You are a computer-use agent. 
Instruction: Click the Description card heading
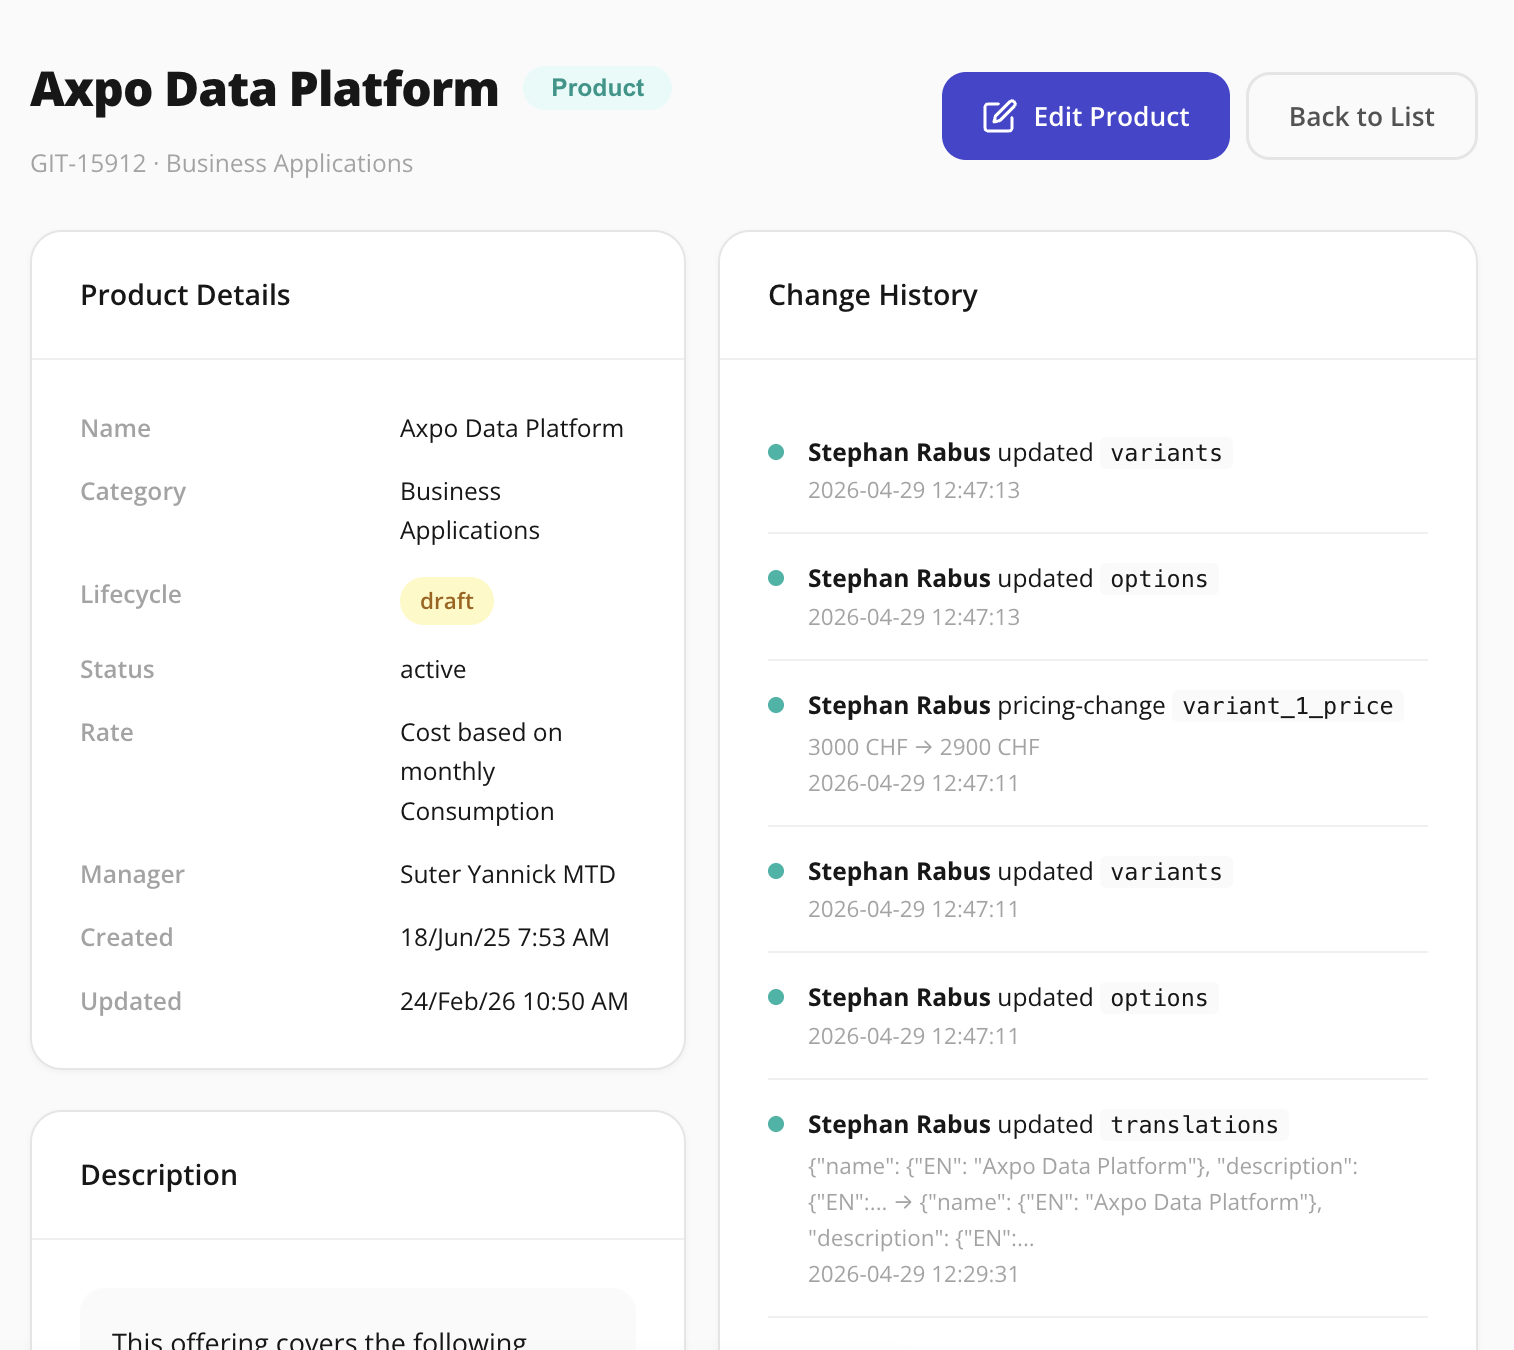159,1175
